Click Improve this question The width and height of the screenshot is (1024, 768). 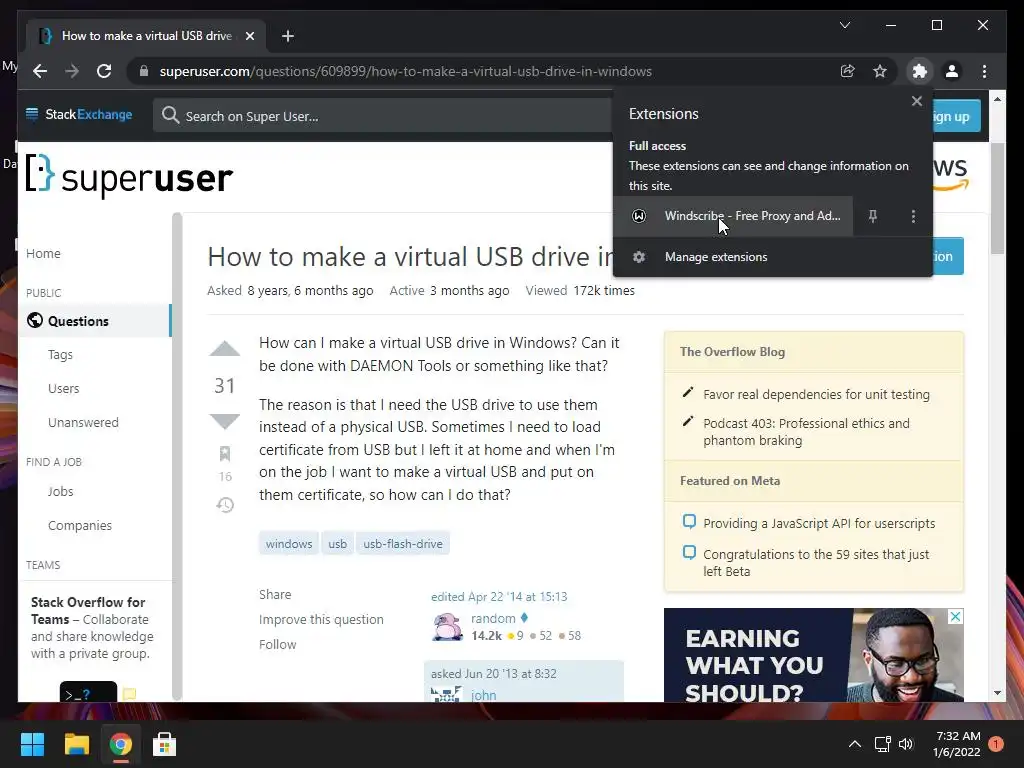tap(321, 619)
